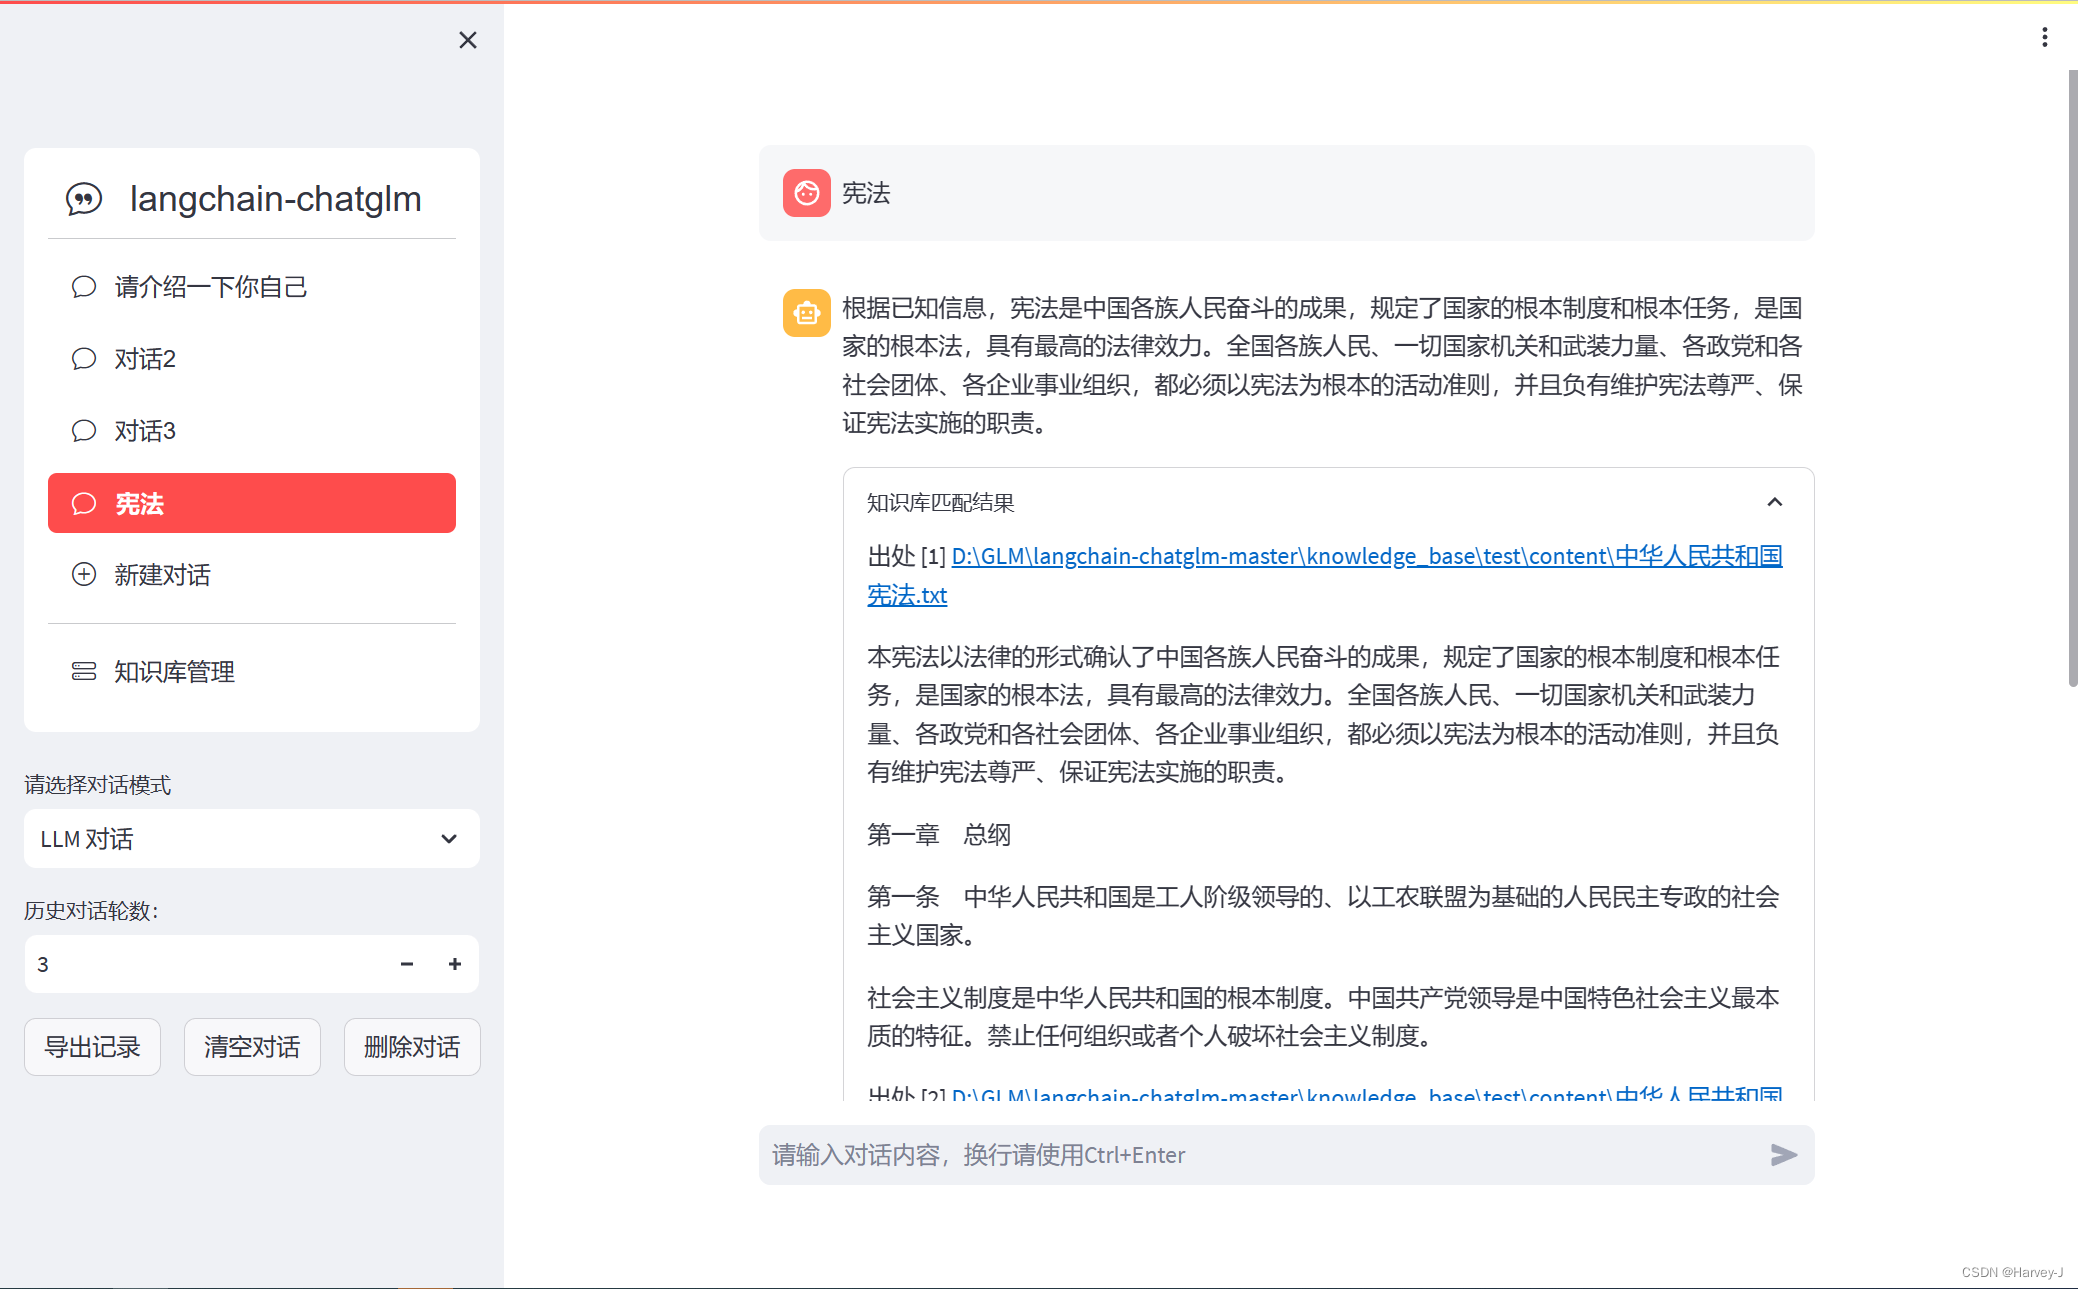Close the sidebar with the X icon
The width and height of the screenshot is (2078, 1289).
[x=467, y=40]
